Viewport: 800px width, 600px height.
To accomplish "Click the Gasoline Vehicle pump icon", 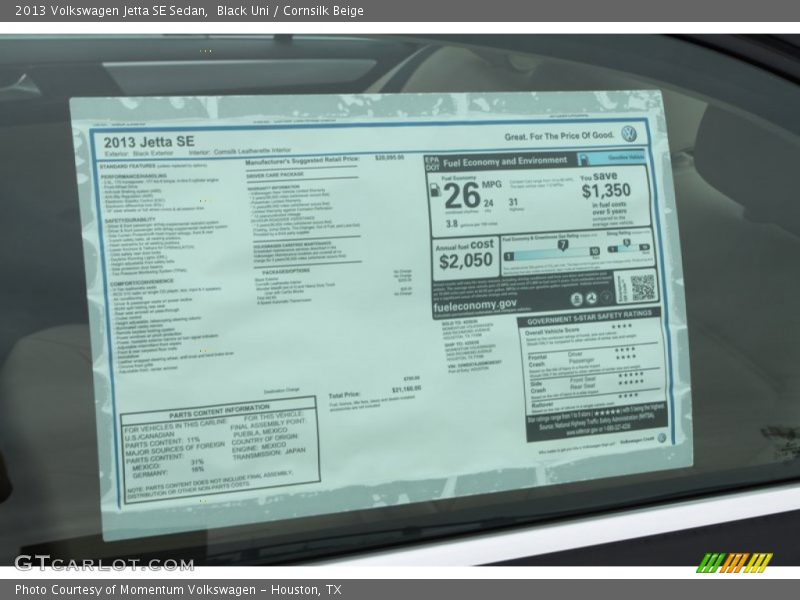I will point(583,159).
